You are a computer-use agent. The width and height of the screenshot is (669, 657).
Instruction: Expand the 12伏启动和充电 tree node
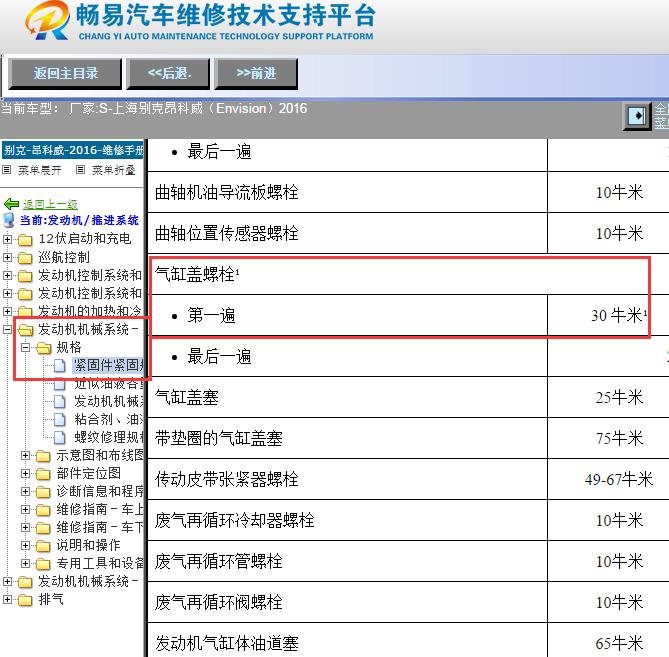click(x=7, y=239)
